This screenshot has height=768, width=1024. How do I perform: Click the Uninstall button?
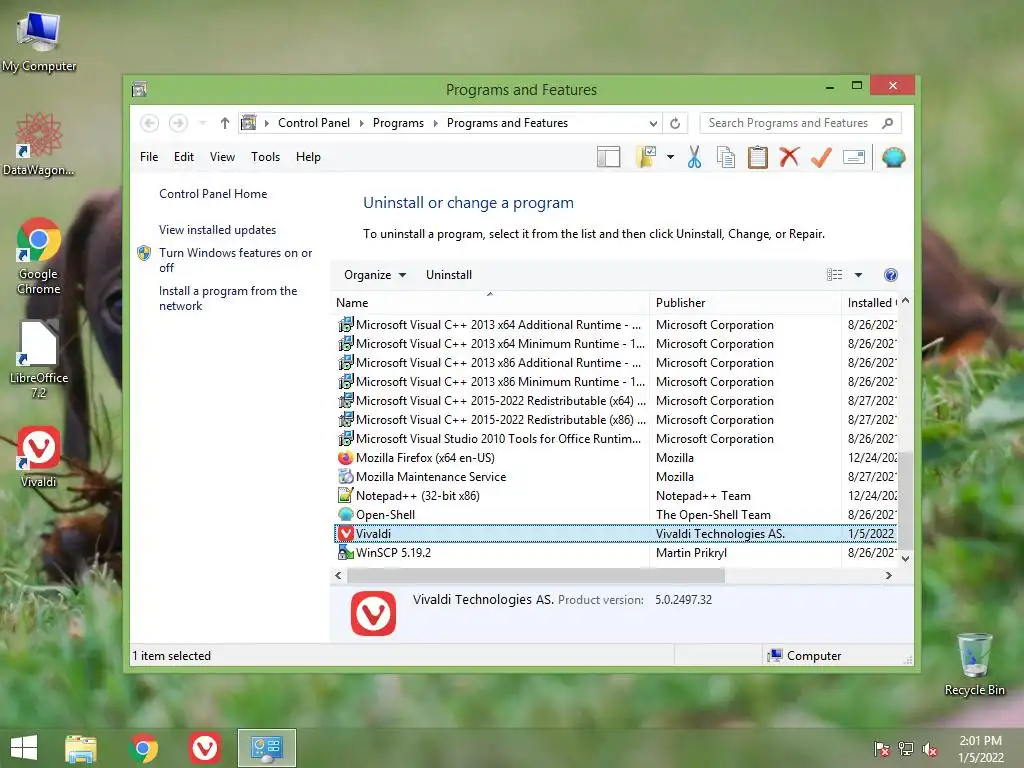pyautogui.click(x=449, y=275)
